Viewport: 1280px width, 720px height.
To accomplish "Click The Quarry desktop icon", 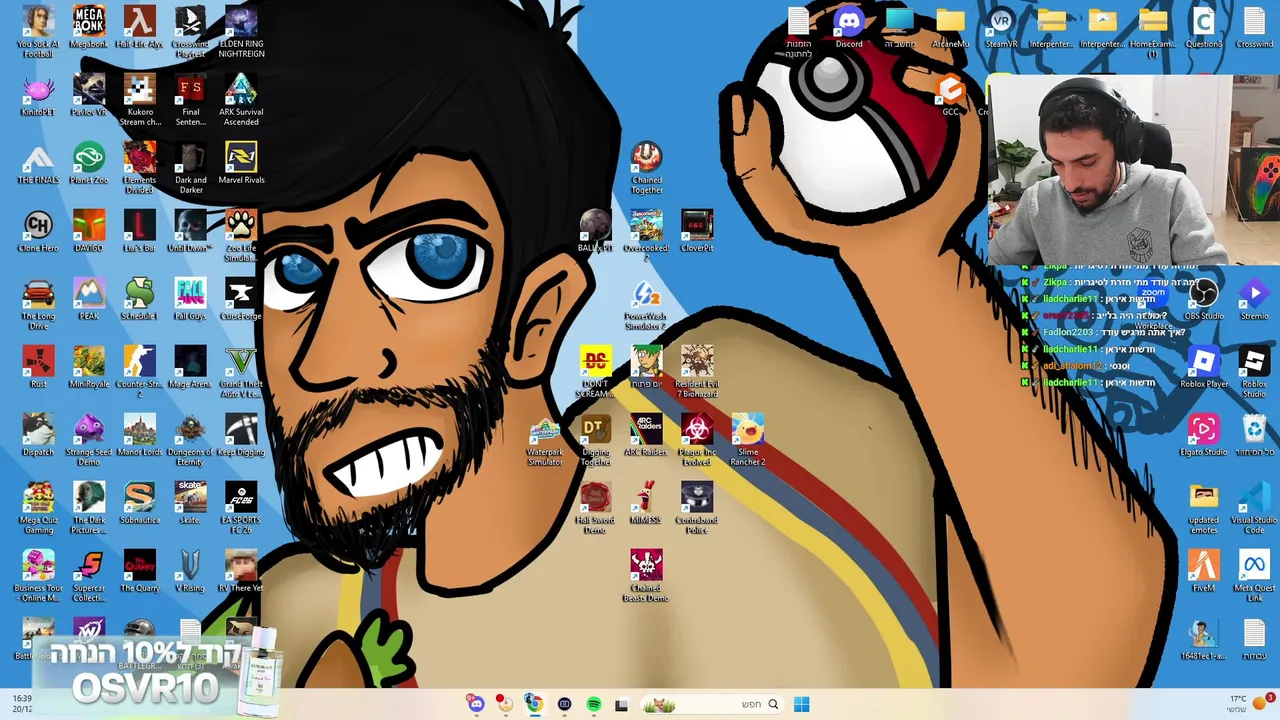I will coord(139,571).
